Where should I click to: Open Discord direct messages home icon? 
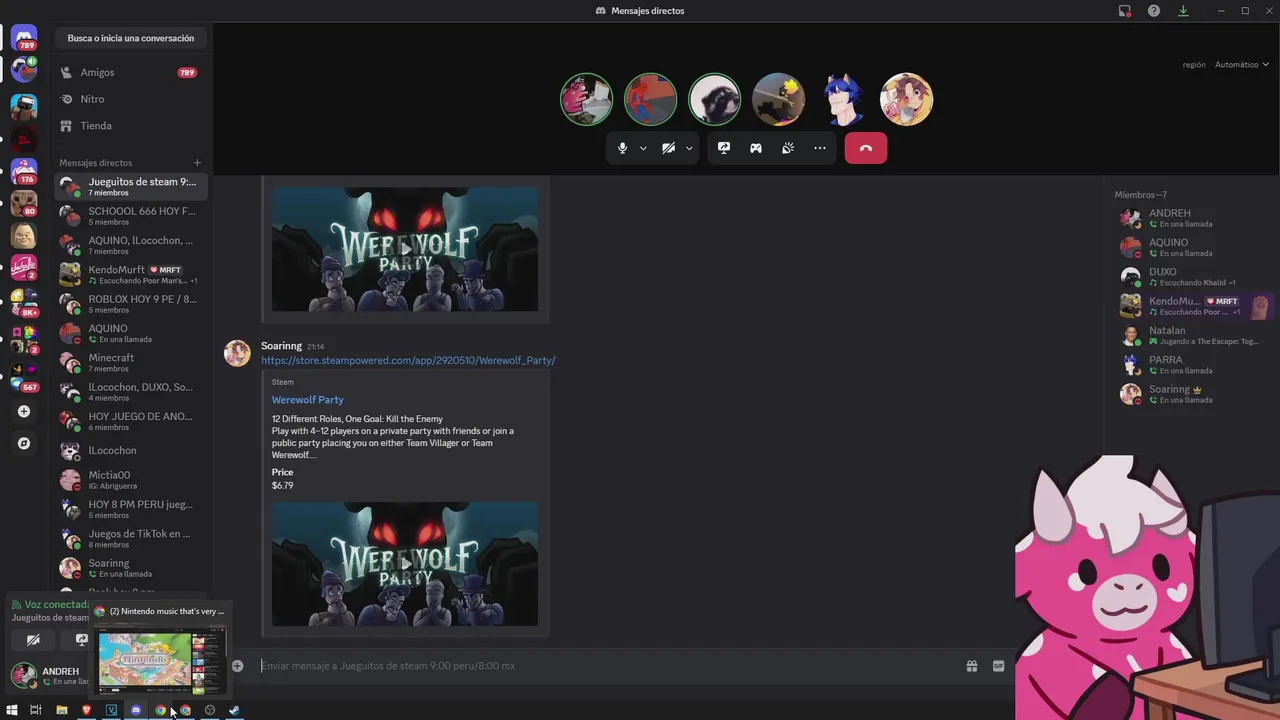pos(24,38)
